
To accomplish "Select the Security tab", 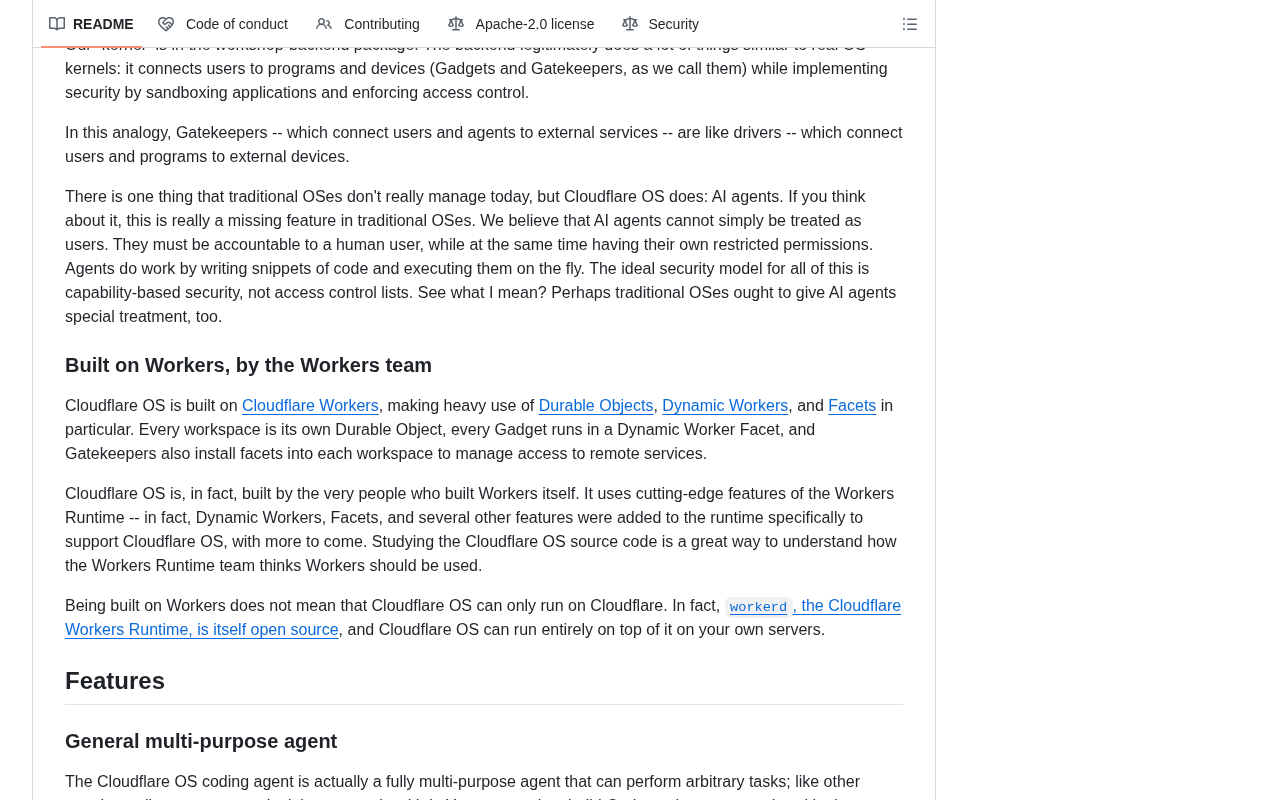I will click(x=661, y=24).
